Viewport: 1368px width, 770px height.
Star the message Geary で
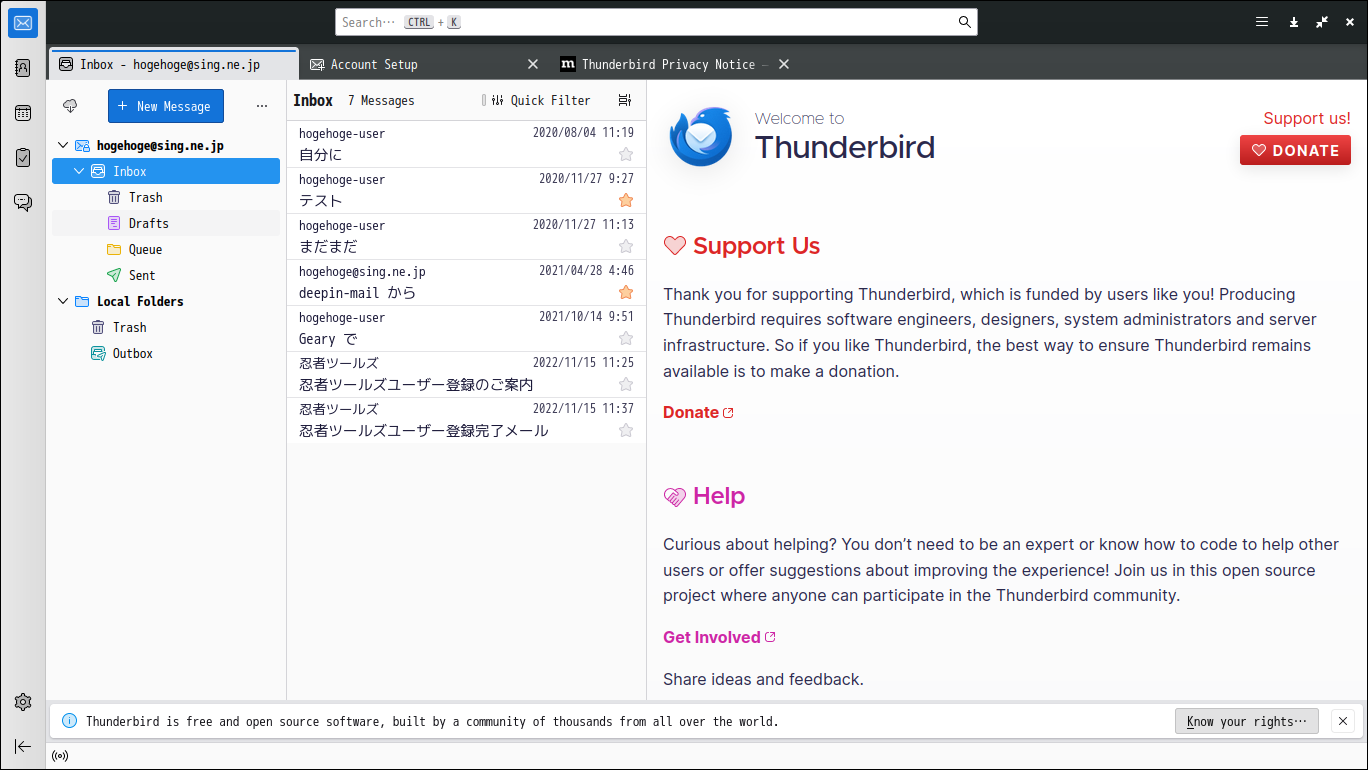(x=626, y=338)
